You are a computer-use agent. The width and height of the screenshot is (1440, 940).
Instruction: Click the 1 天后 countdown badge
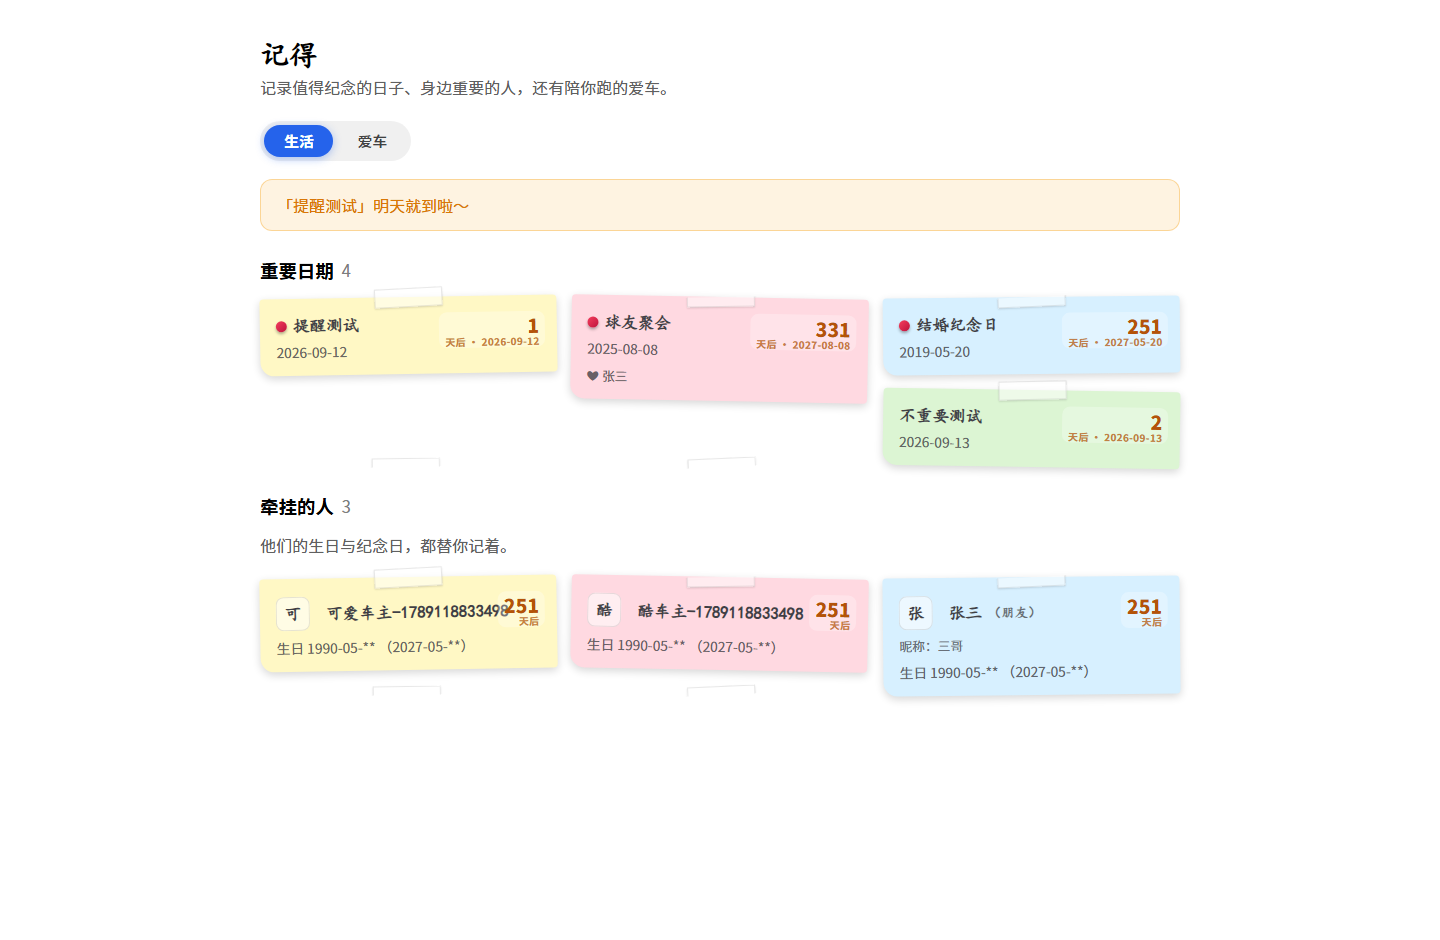(x=493, y=332)
